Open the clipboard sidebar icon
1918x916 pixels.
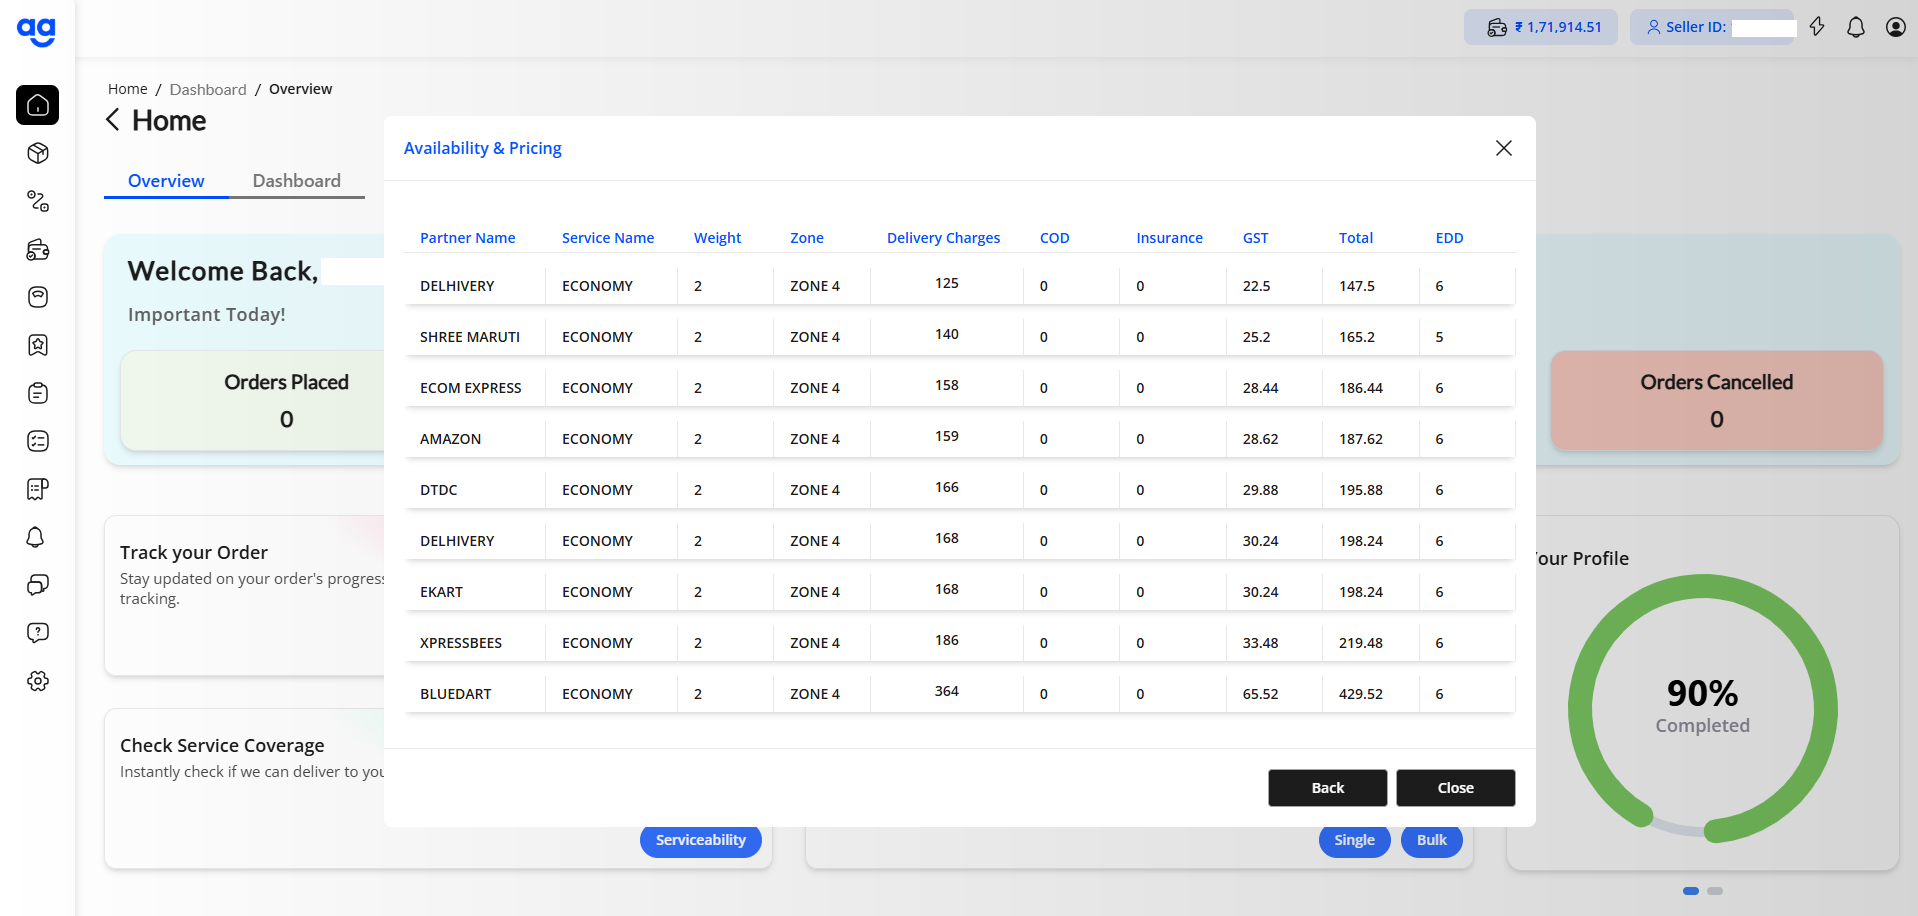(x=38, y=393)
